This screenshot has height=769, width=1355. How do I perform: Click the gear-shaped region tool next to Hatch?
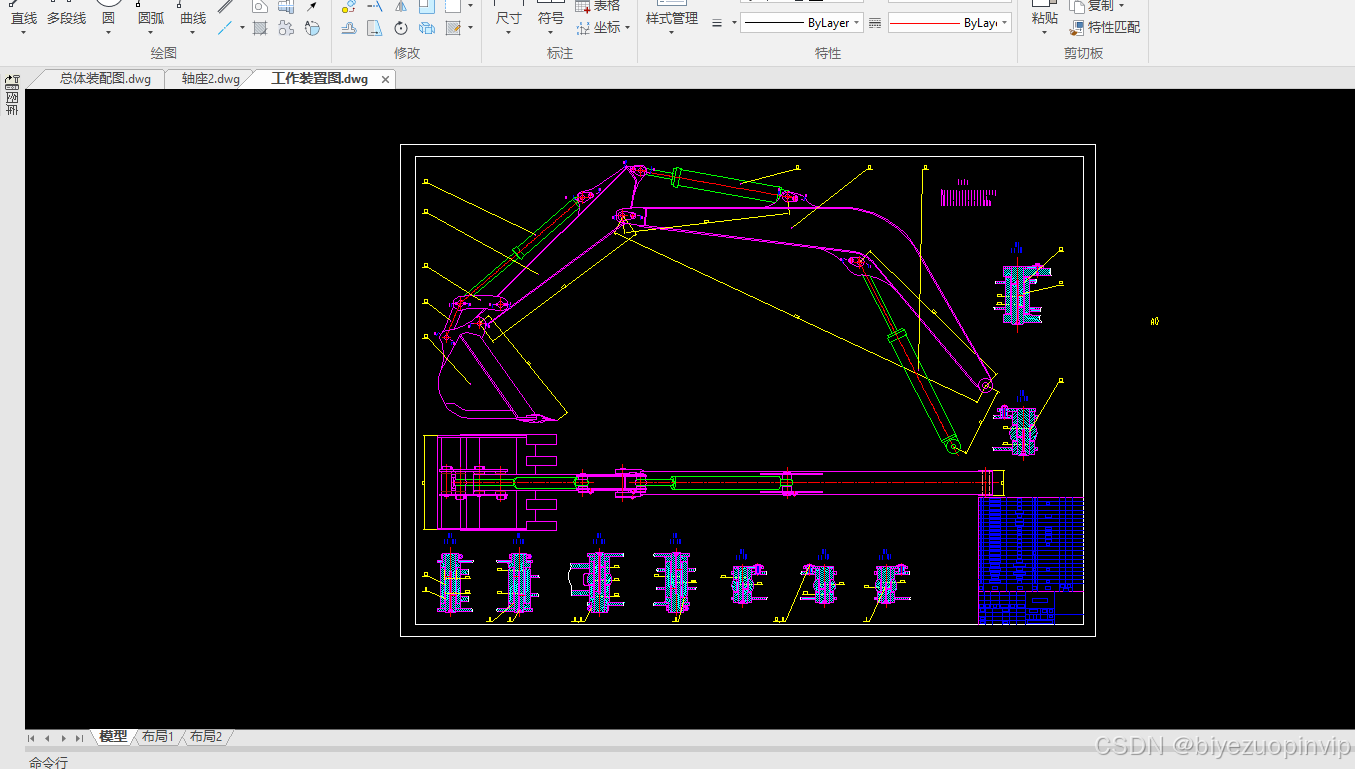[x=286, y=28]
